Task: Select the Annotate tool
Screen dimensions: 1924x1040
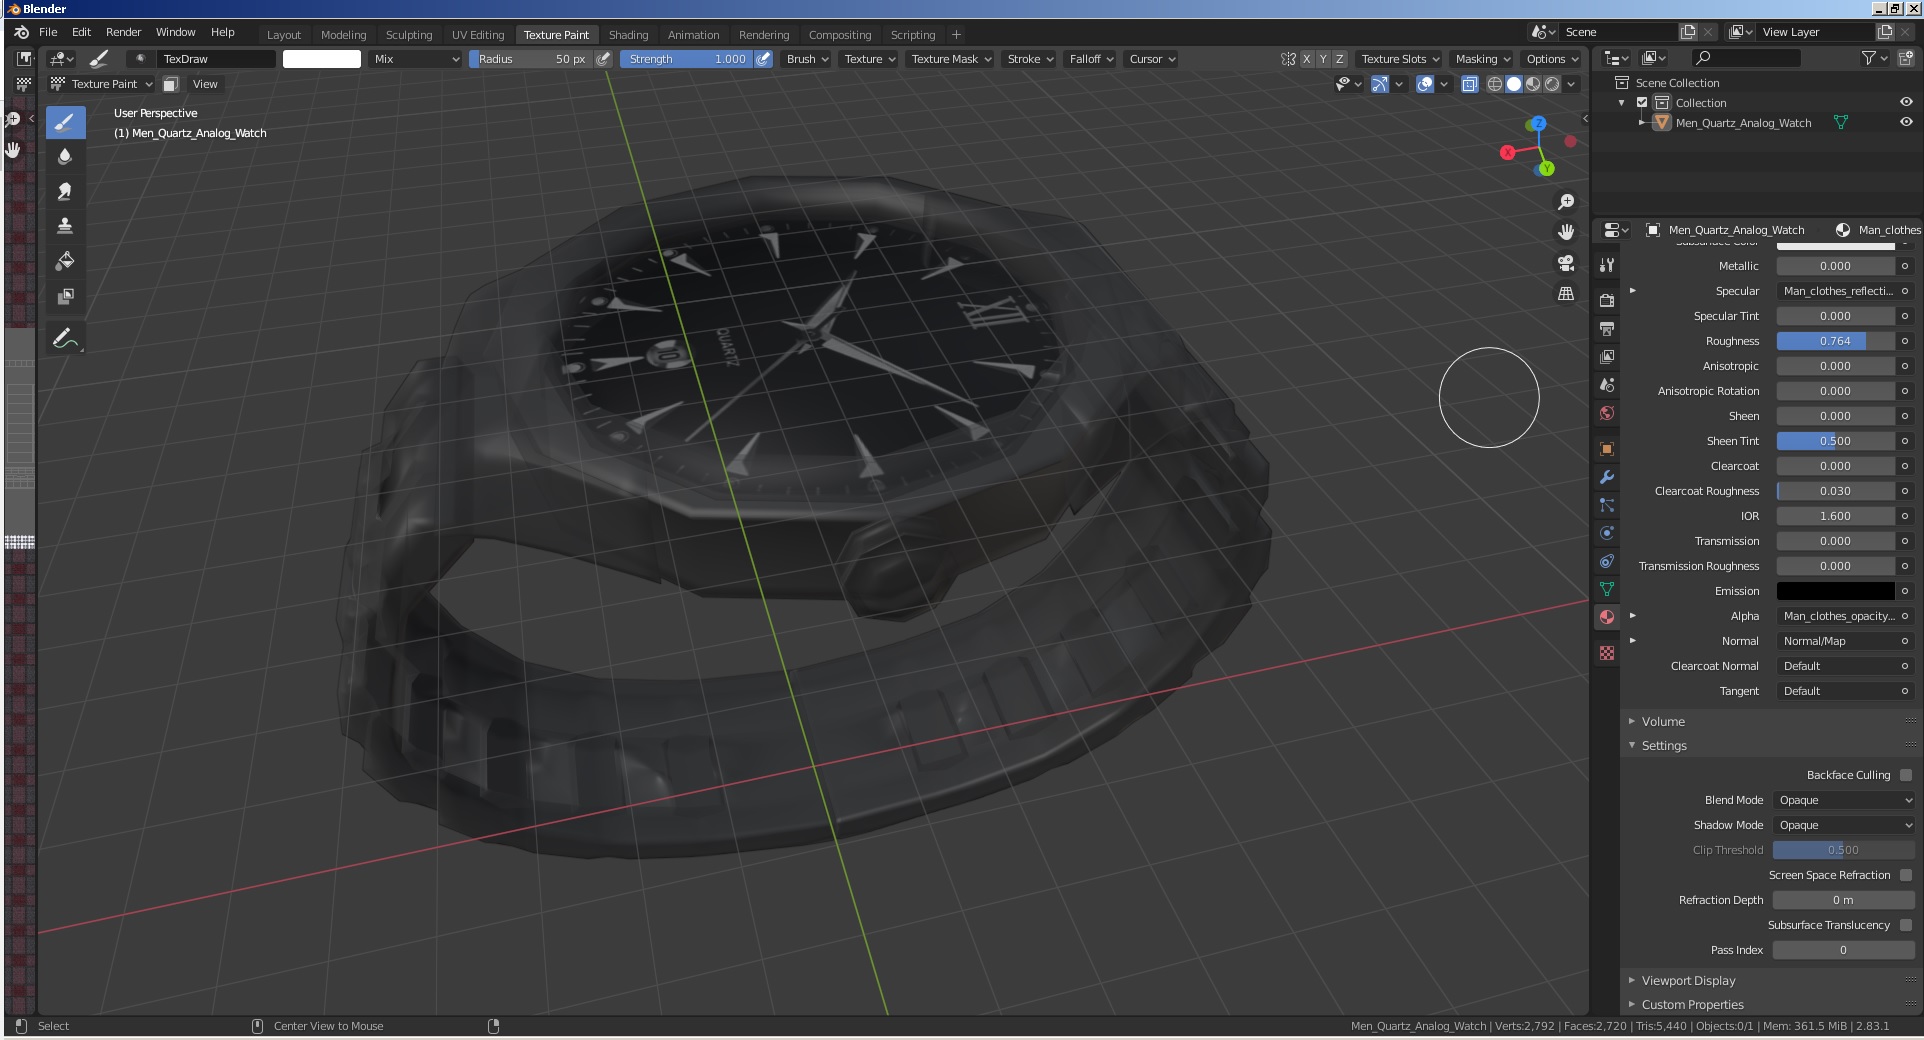Action: point(65,339)
